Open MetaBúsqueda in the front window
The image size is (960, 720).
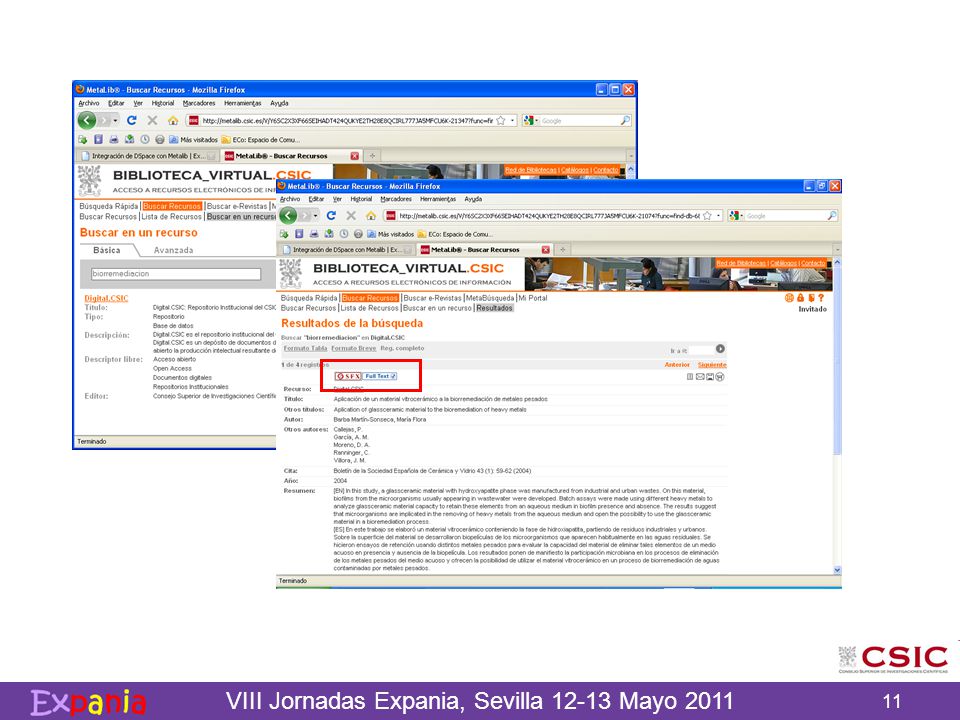point(490,298)
